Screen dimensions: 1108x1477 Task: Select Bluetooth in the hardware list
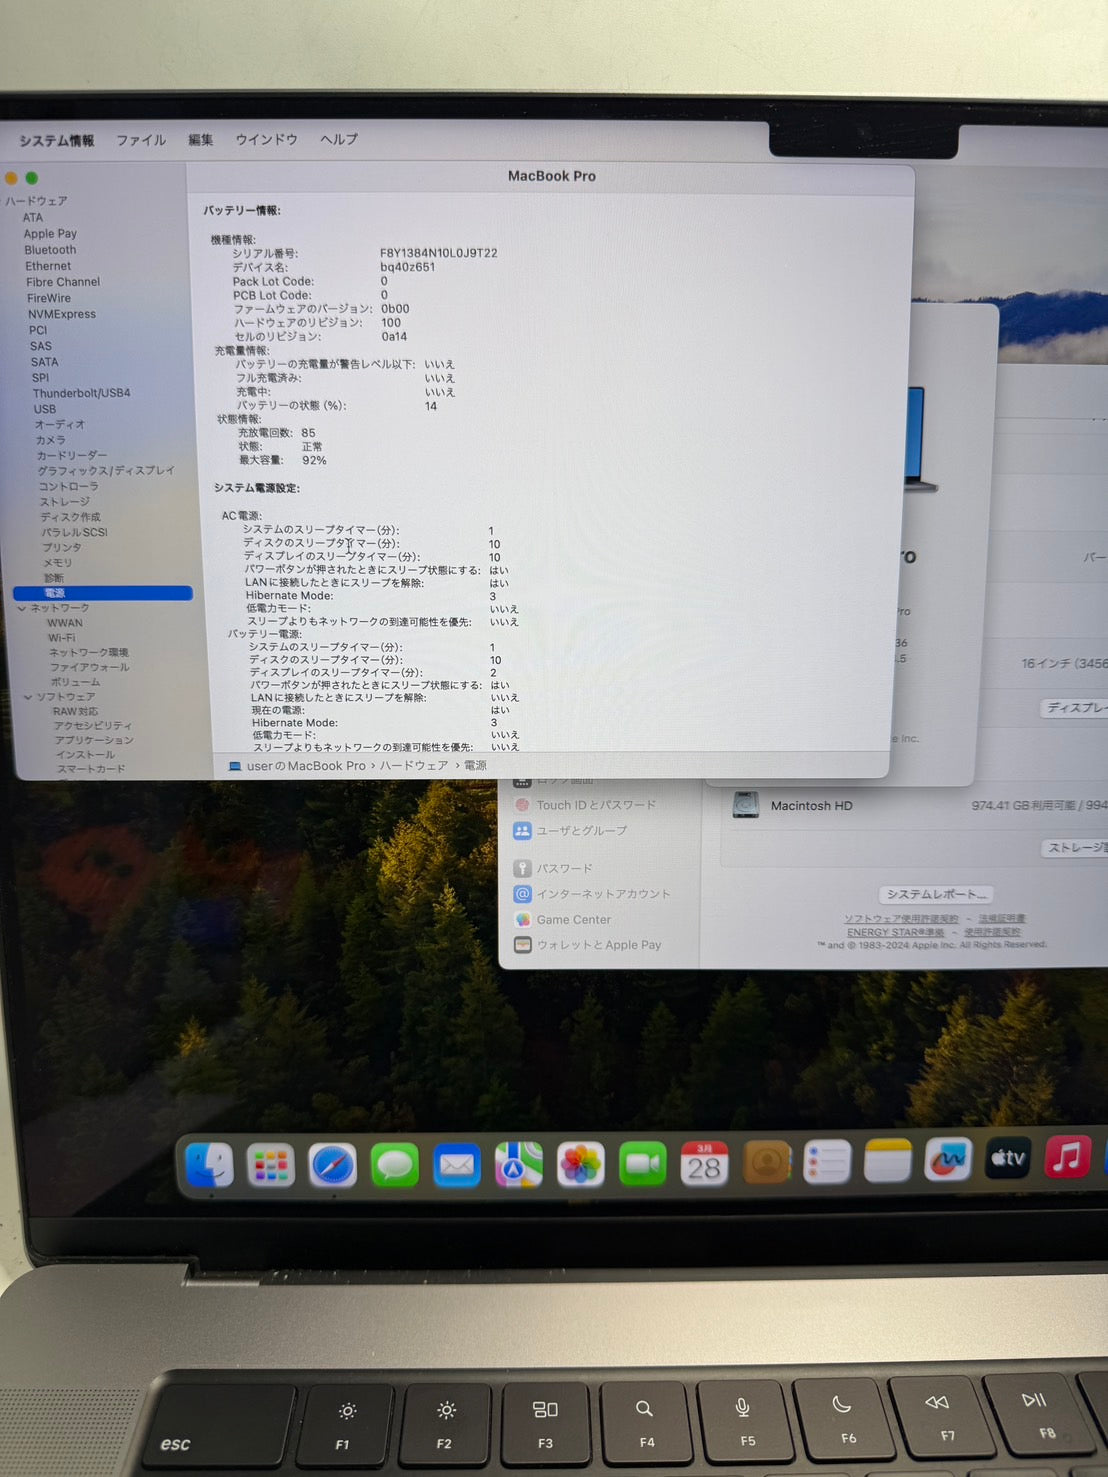point(50,249)
